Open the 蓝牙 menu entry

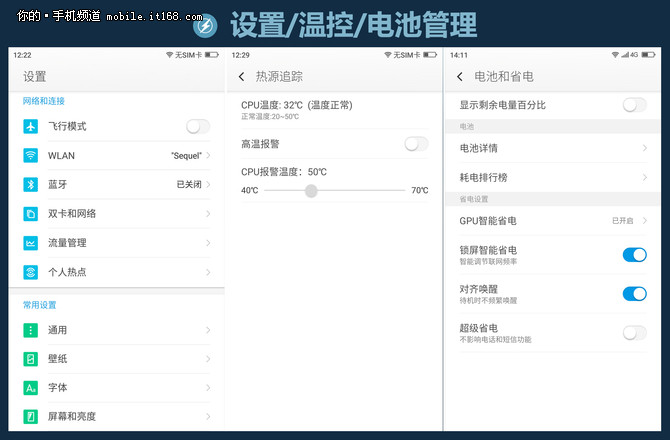(116, 185)
